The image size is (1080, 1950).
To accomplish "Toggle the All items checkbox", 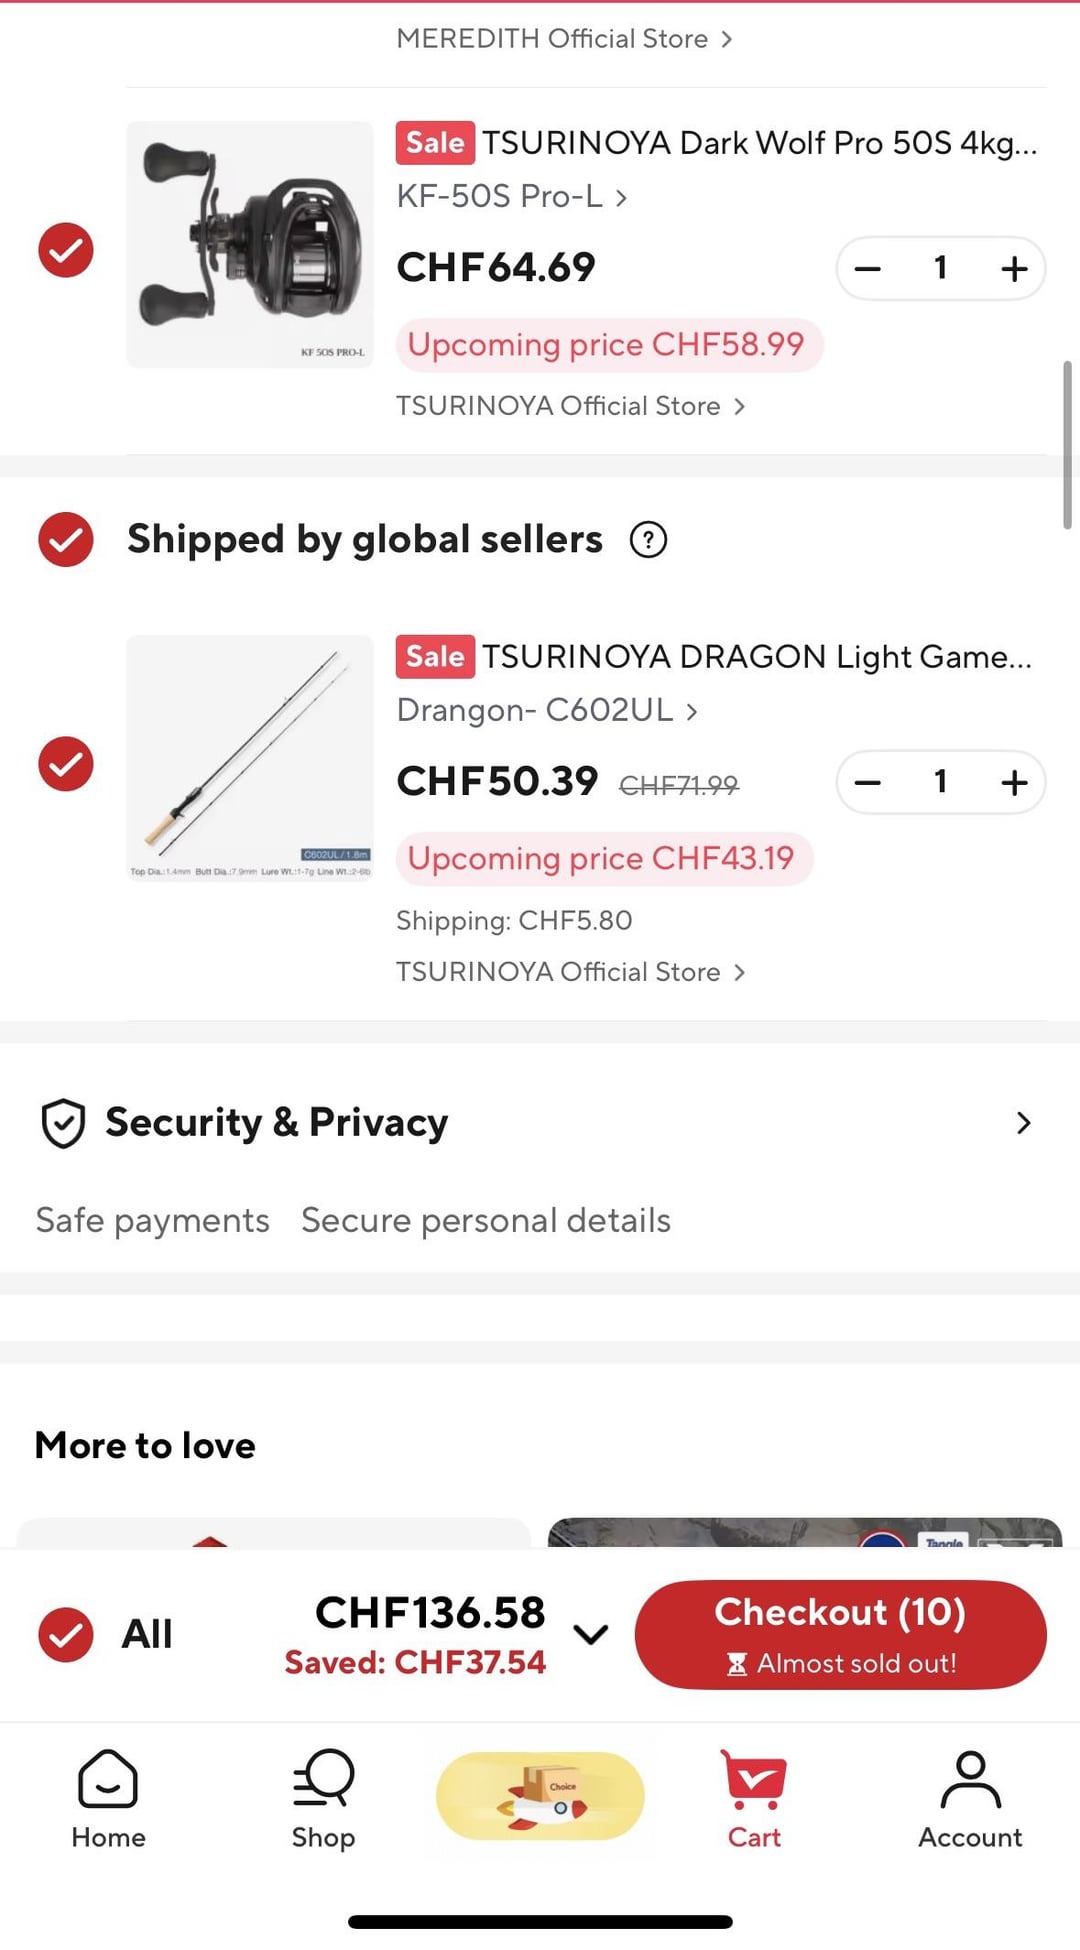I will point(66,1634).
